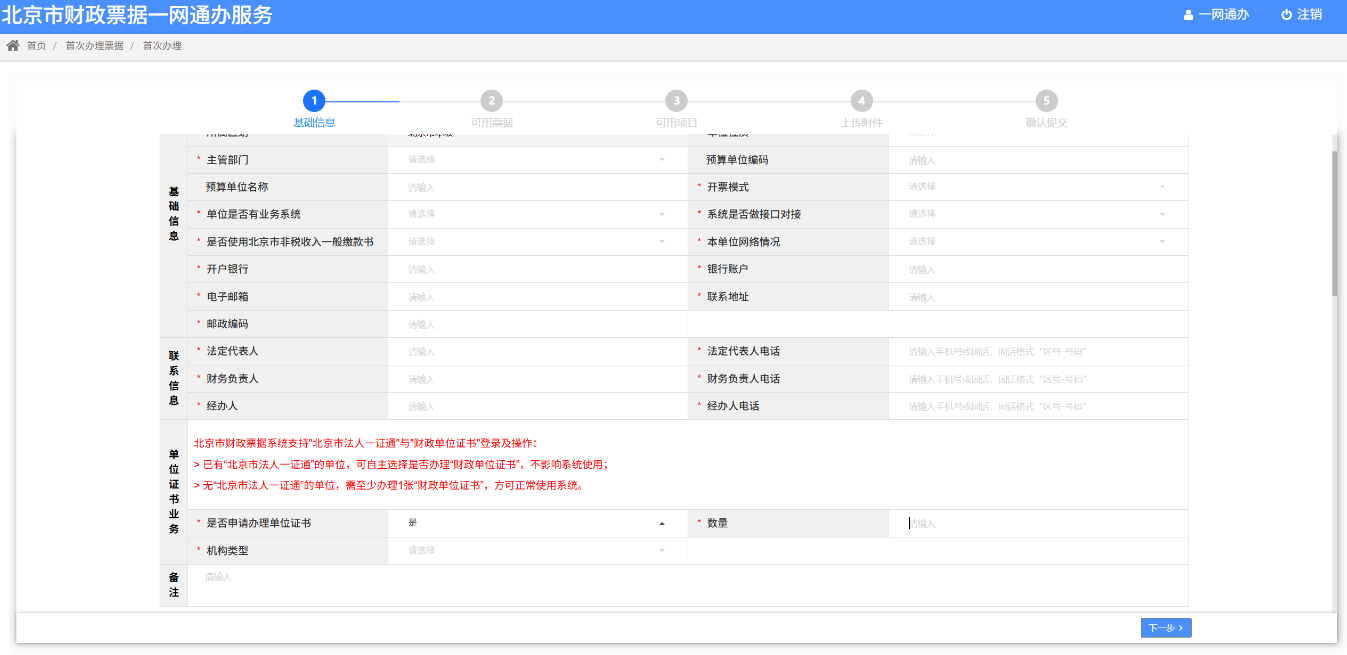
Task: Click the 一网通办 user icon
Action: click(x=1188, y=15)
